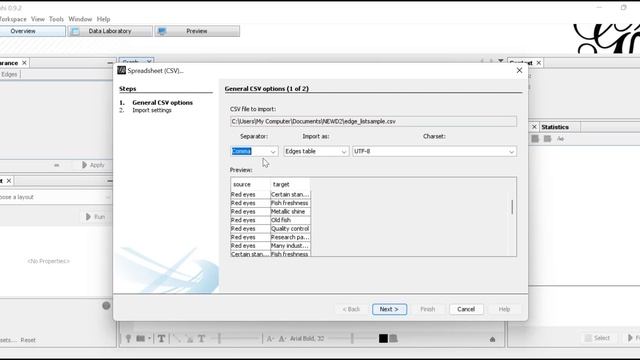Switch to the Overview tab
Screen dimensions: 640x360
[x=32, y=31]
